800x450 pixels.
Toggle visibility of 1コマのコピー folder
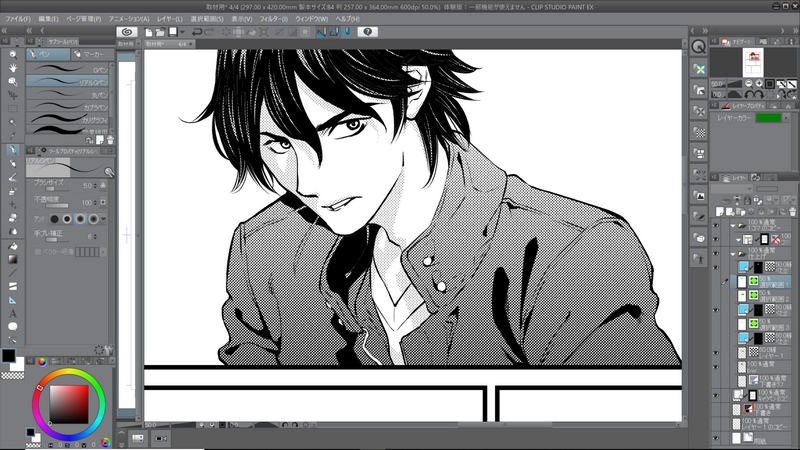pyautogui.click(x=716, y=225)
